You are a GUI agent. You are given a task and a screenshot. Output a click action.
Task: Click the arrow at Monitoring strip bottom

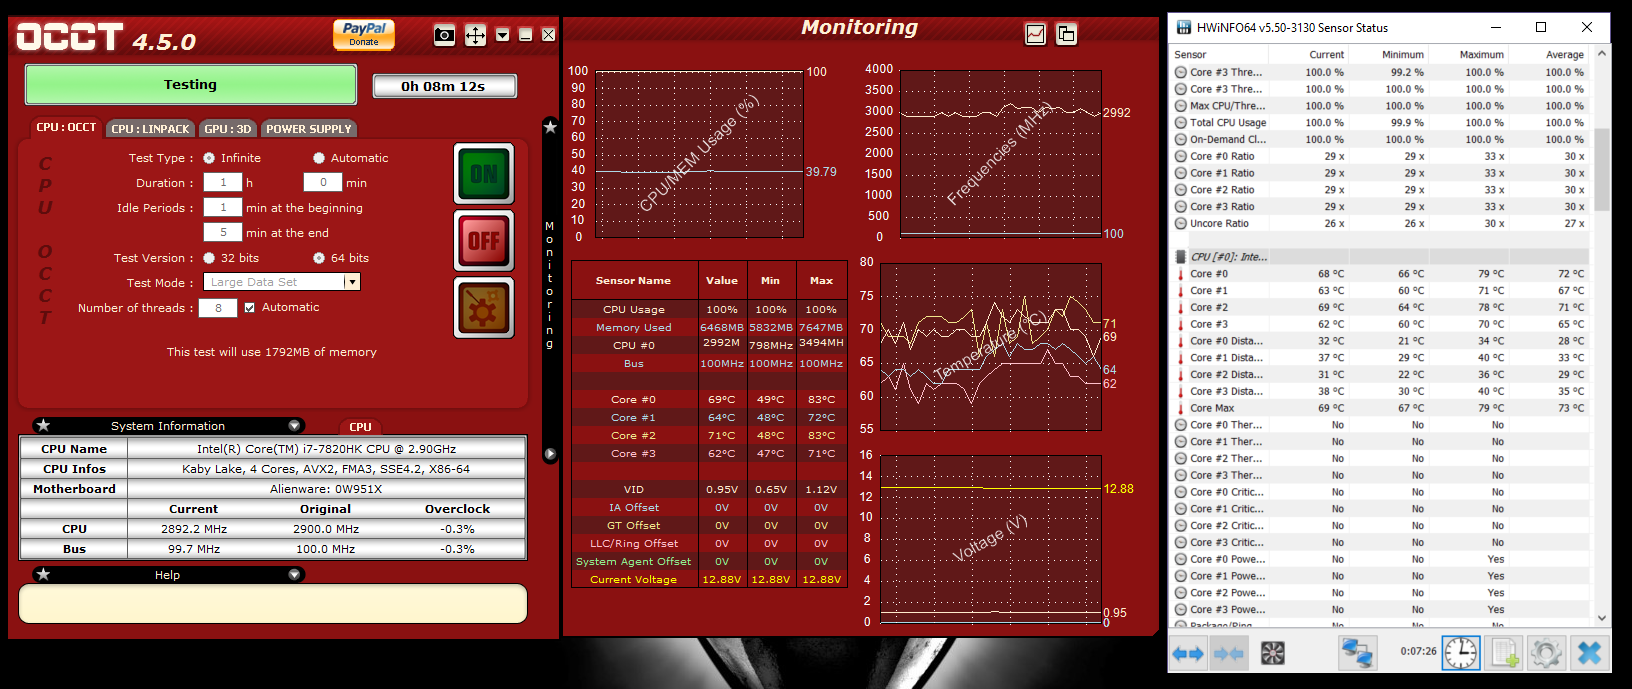[x=550, y=454]
